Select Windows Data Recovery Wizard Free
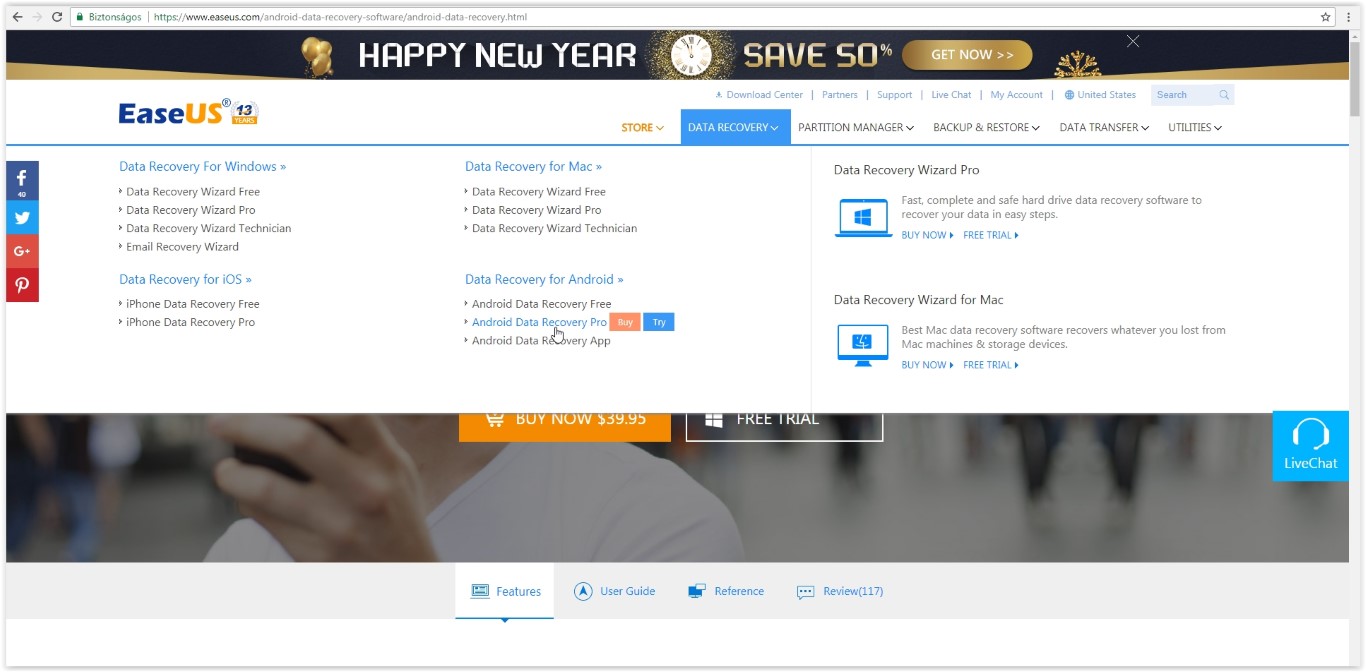The width and height of the screenshot is (1366, 672). (193, 192)
